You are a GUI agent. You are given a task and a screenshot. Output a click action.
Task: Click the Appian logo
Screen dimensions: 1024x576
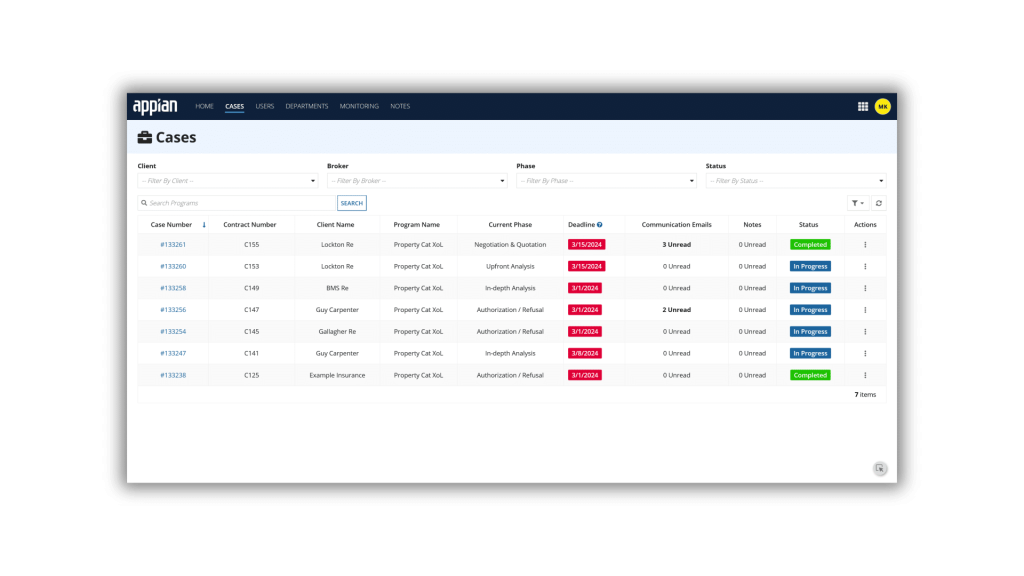tap(154, 105)
